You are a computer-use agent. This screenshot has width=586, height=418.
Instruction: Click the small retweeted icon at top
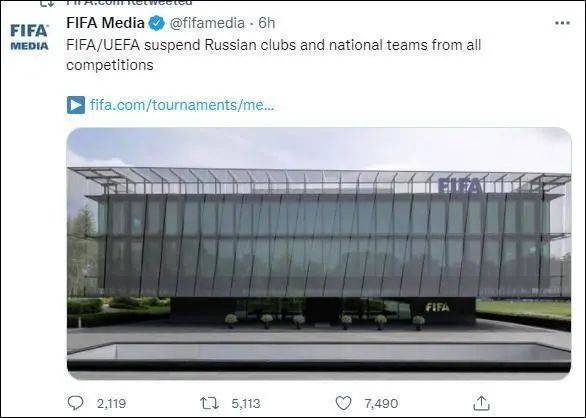(x=47, y=3)
